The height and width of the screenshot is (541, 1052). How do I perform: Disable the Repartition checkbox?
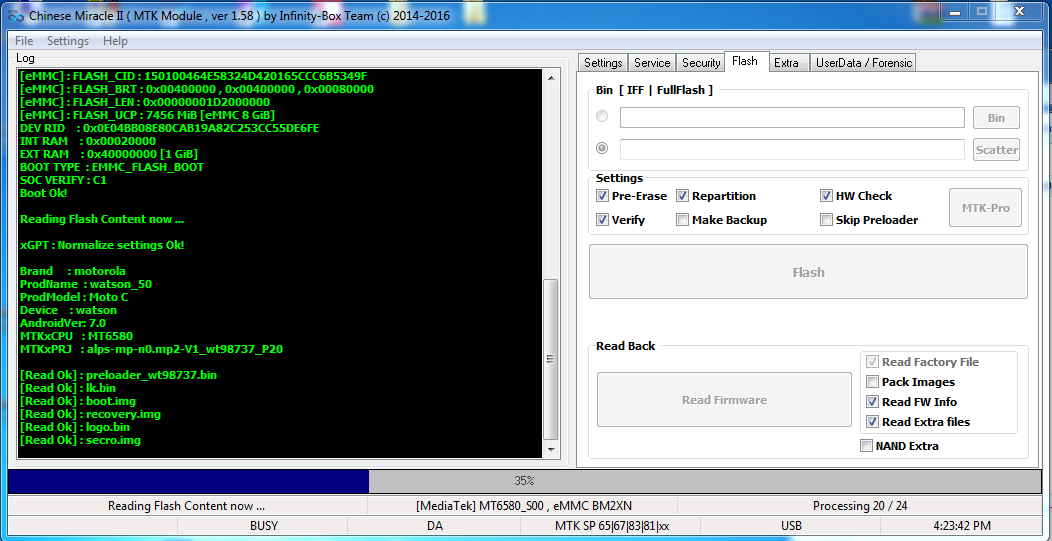[x=682, y=196]
